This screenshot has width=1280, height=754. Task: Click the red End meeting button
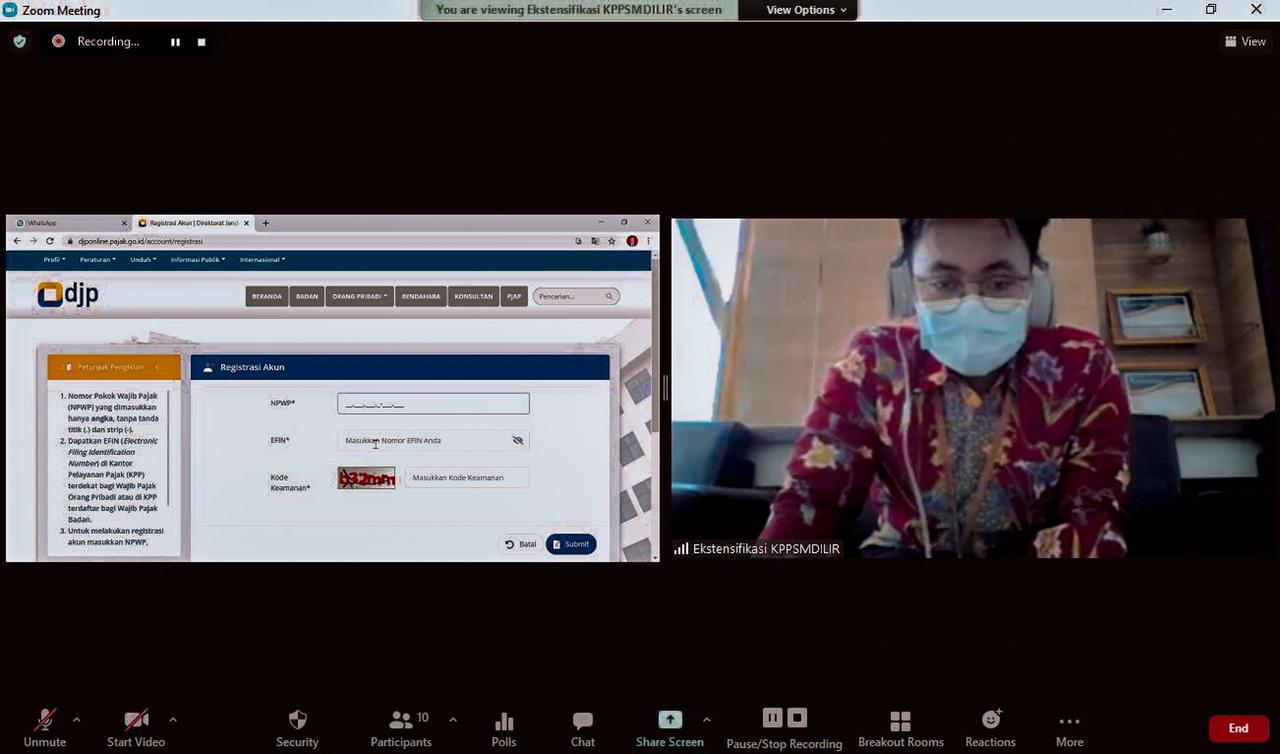tap(1238, 728)
